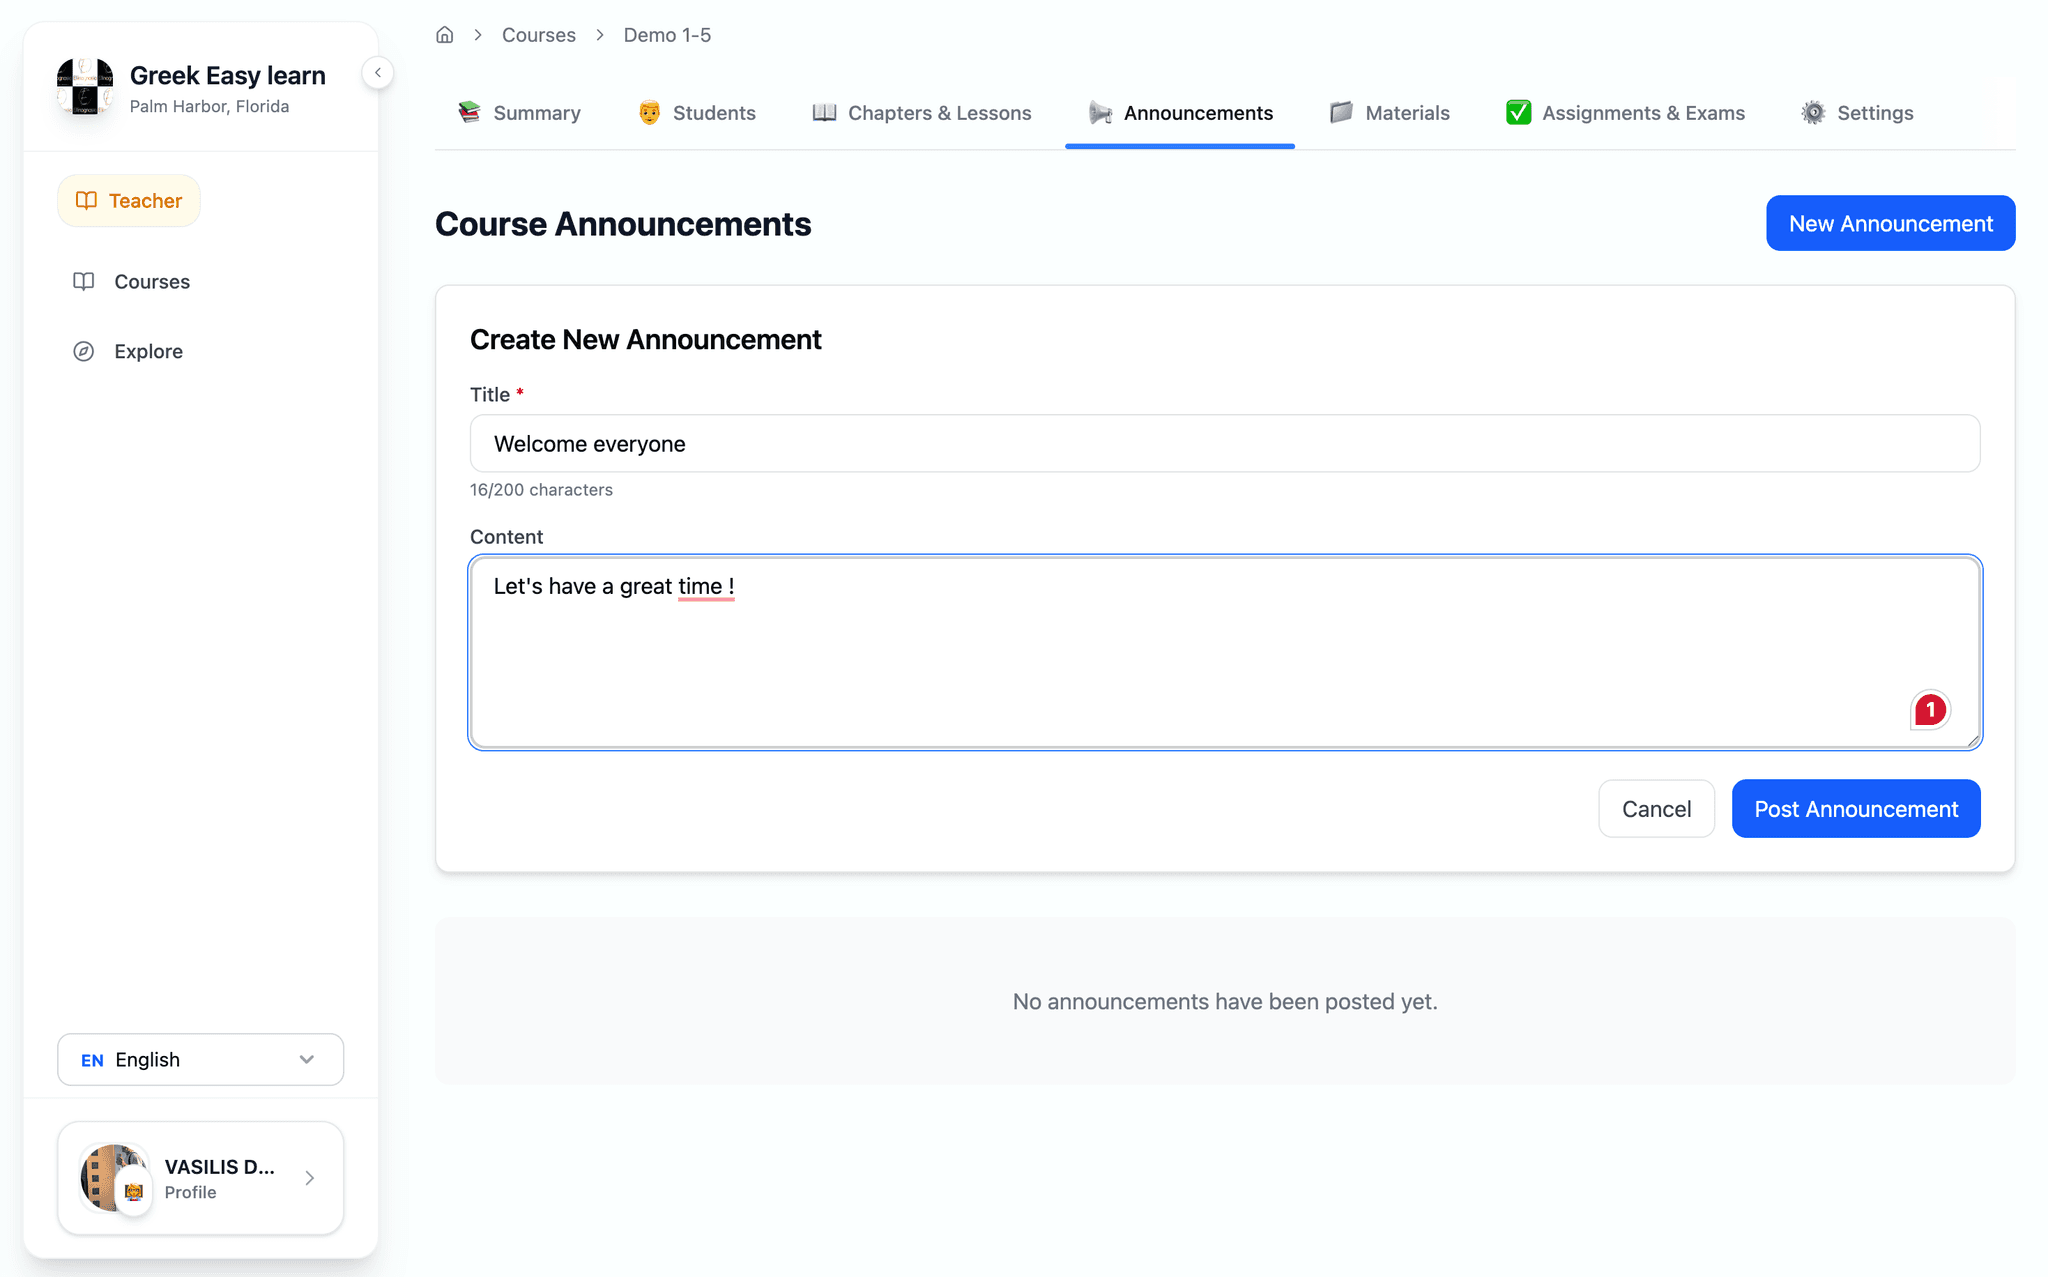The image size is (2048, 1277).
Task: Cancel the new announcement form
Action: pyautogui.click(x=1656, y=809)
